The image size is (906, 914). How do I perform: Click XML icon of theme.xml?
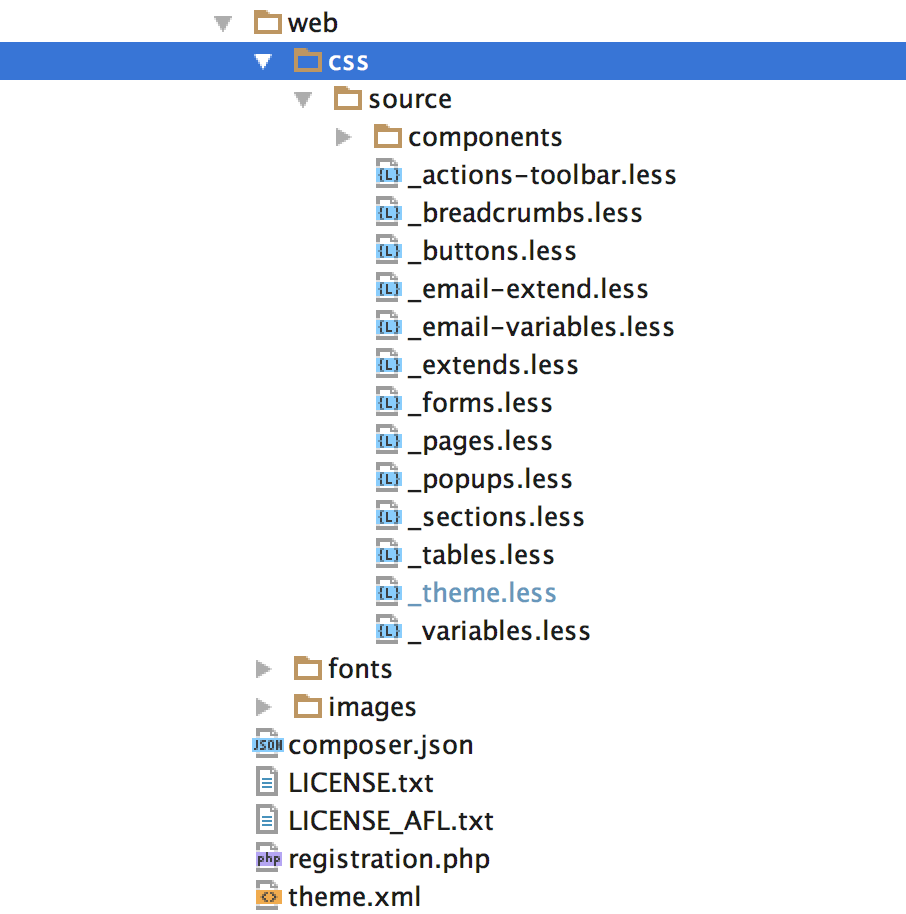268,896
